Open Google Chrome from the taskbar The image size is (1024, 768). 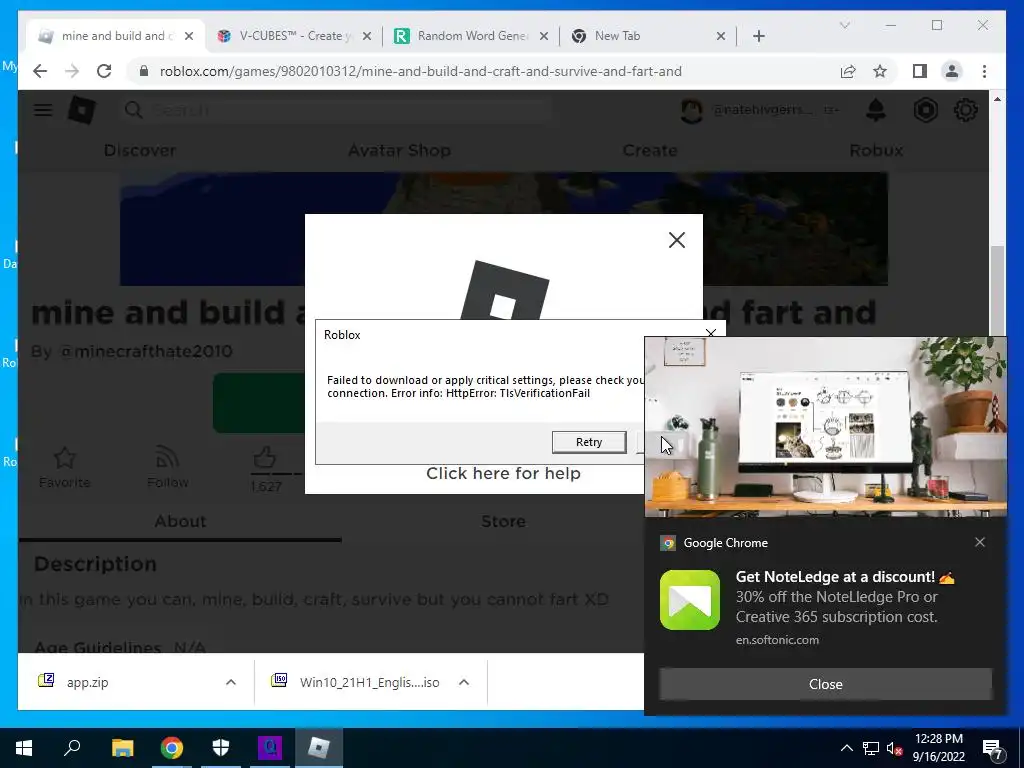point(171,748)
